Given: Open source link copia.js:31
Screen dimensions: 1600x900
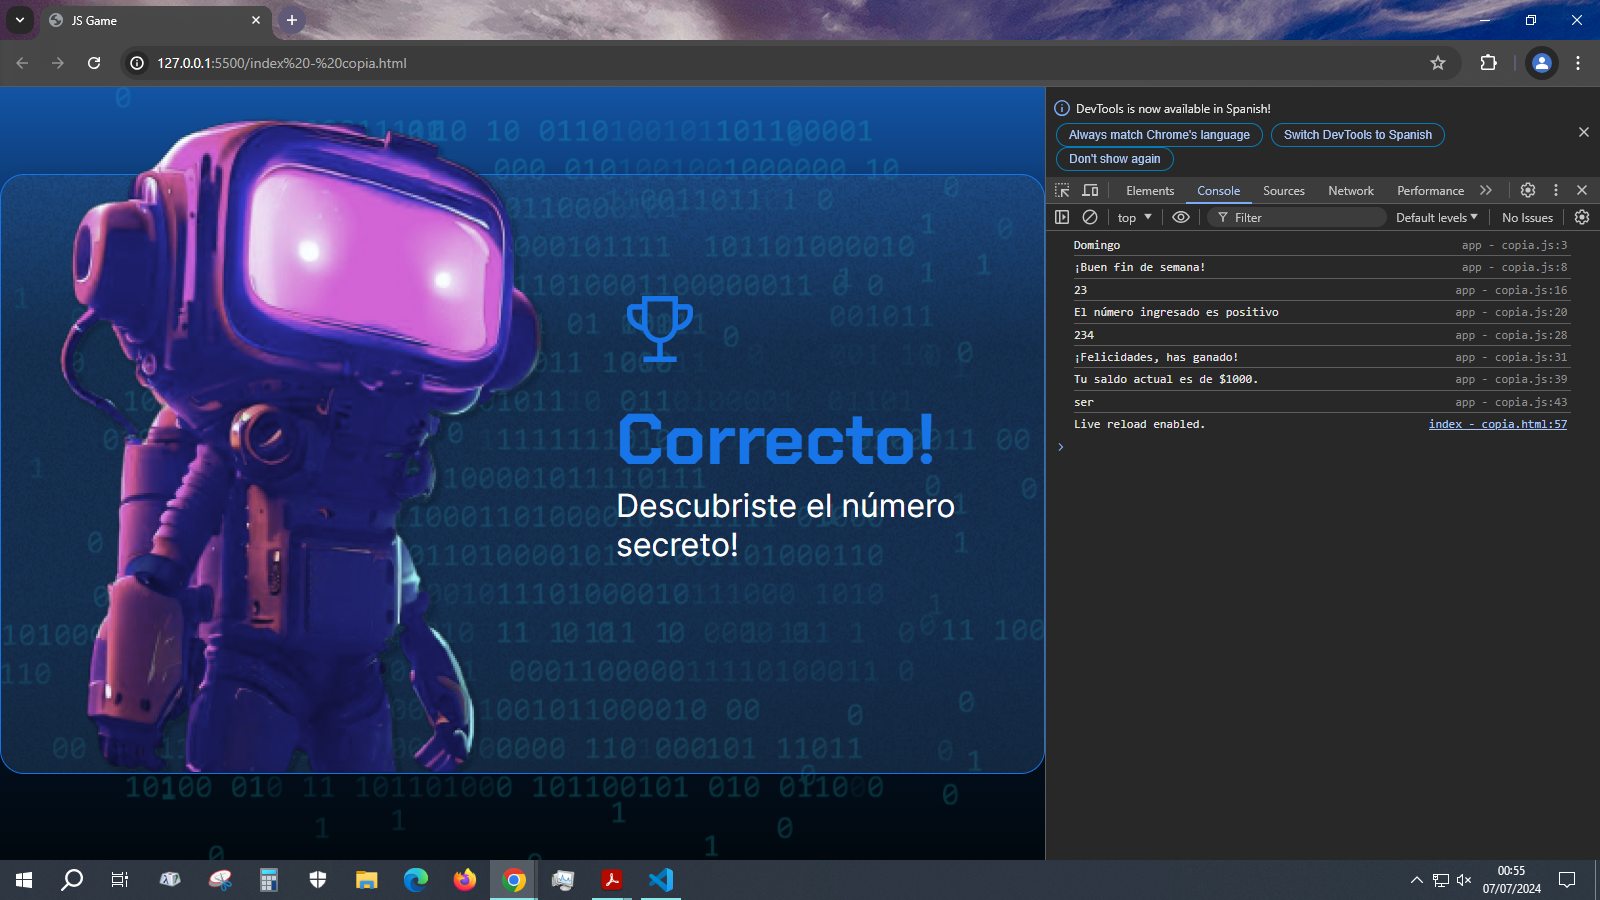Looking at the screenshot, I should (1511, 357).
